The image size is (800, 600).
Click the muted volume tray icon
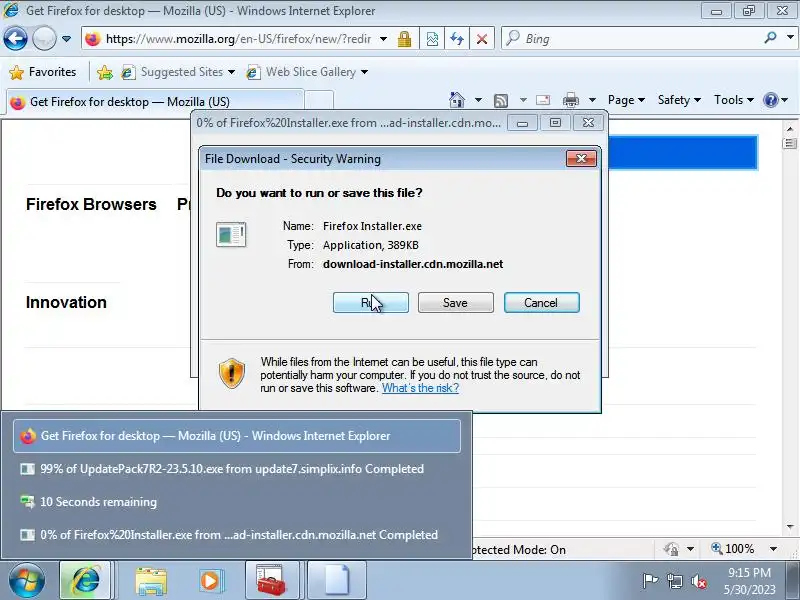click(x=698, y=581)
